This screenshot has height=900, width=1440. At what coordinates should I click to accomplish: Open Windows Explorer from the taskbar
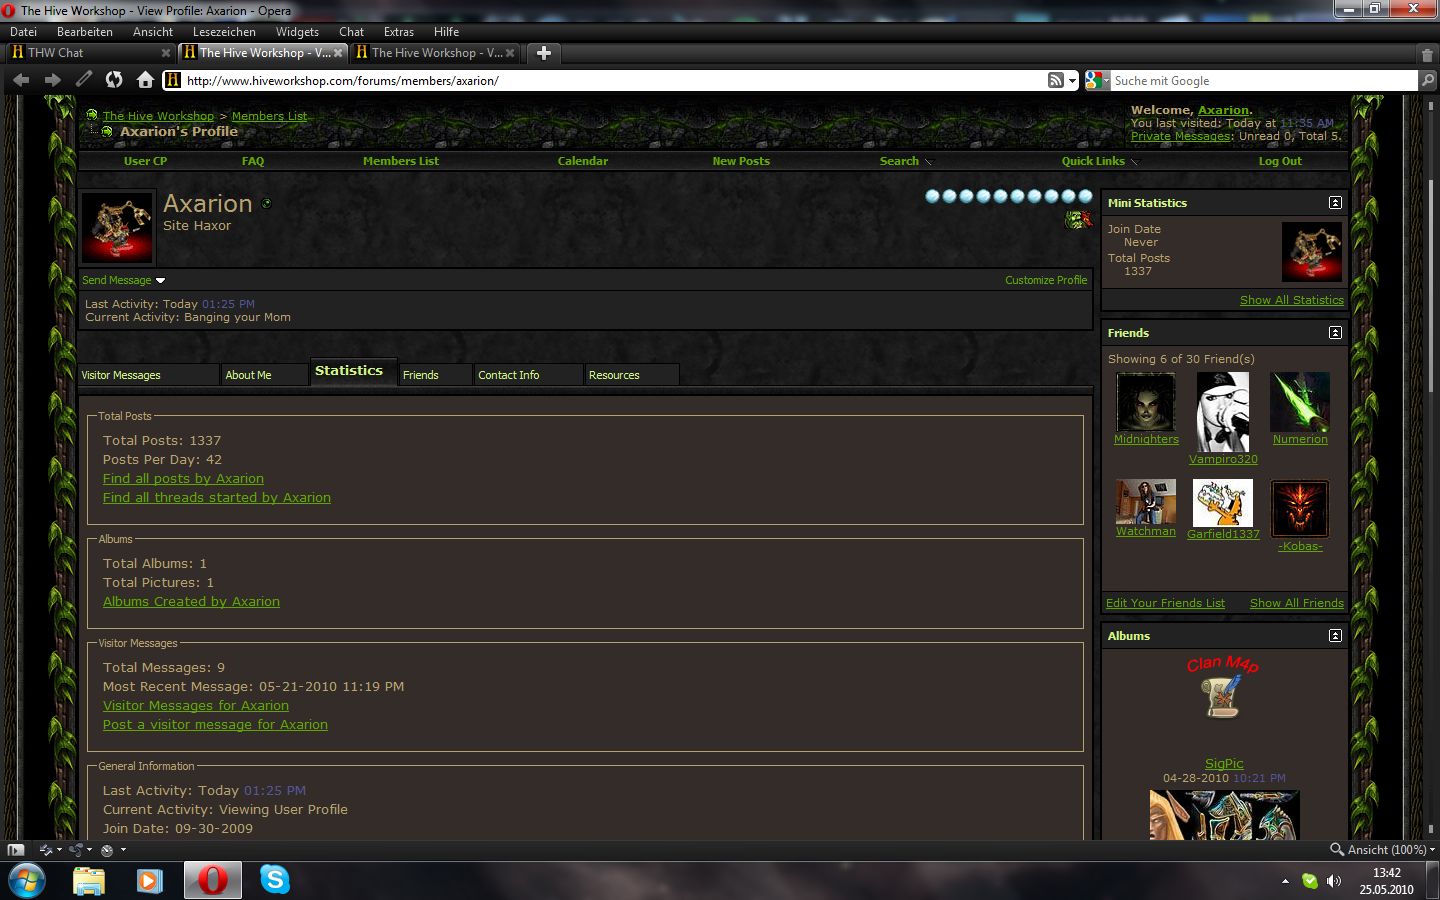[89, 880]
